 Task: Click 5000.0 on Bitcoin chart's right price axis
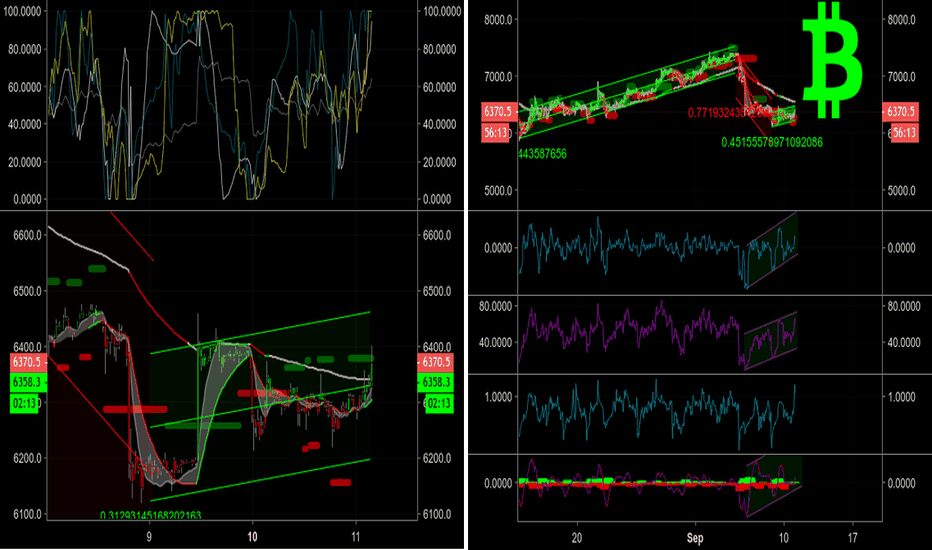click(902, 190)
